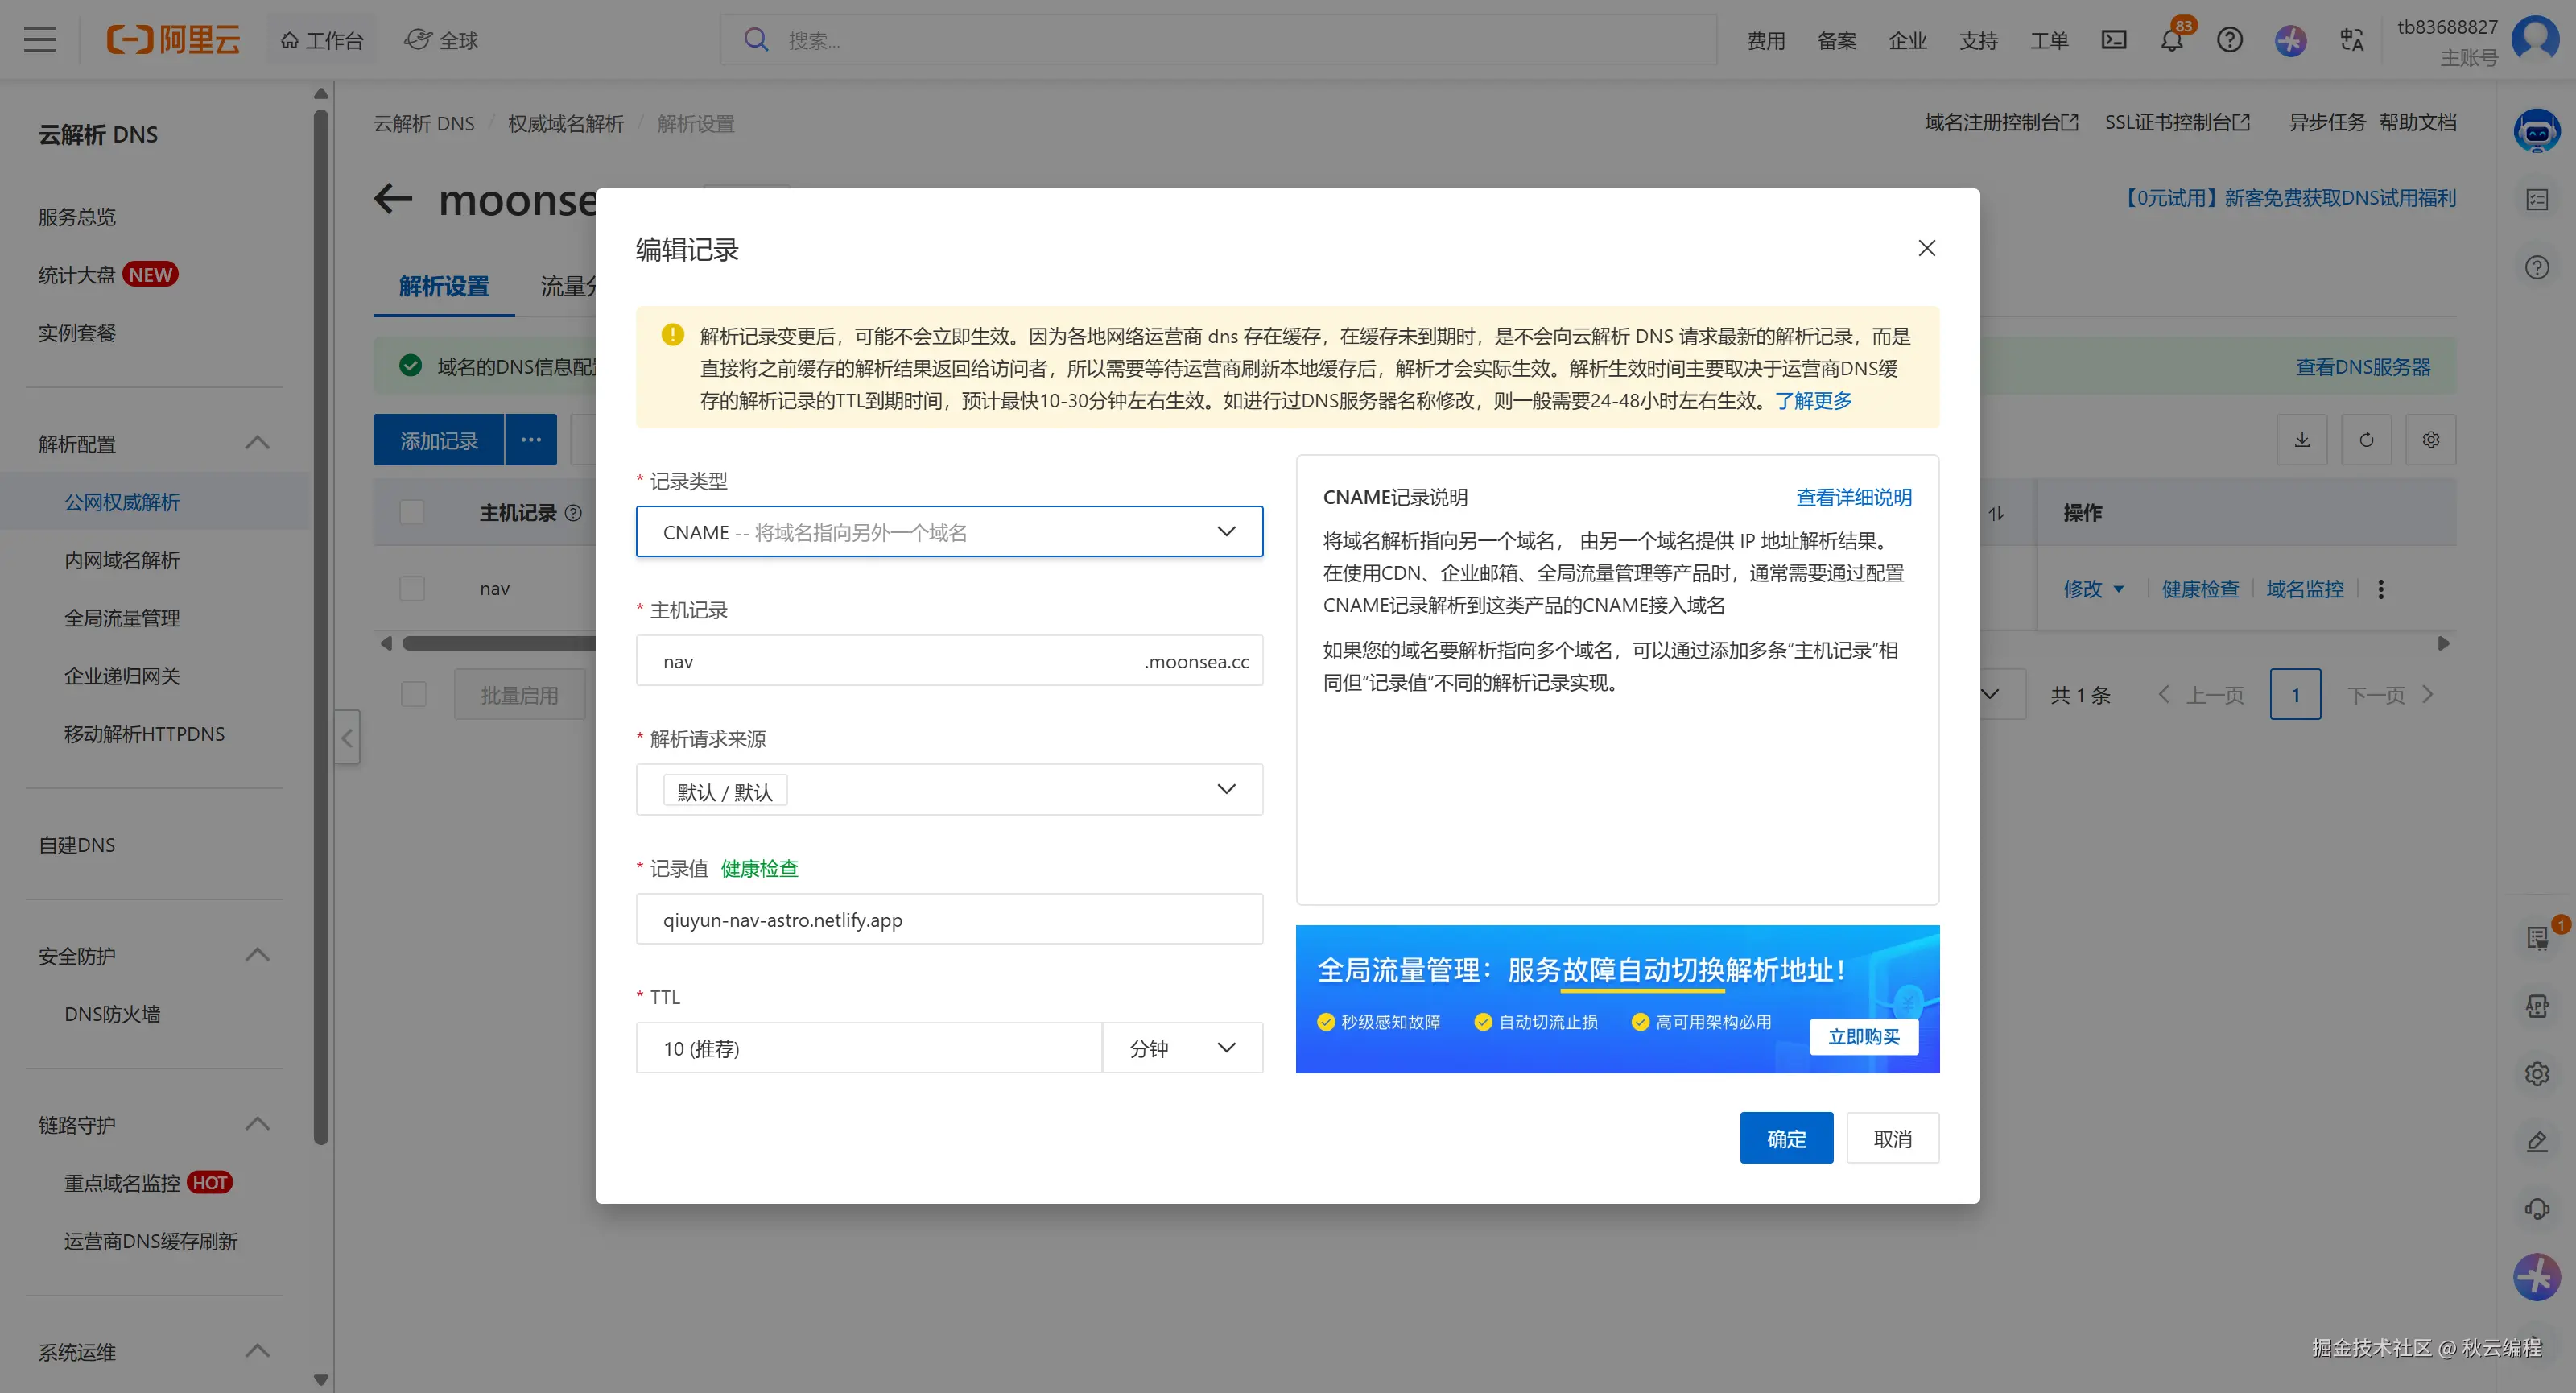The height and width of the screenshot is (1393, 2576).
Task: Select 公网权威解析 in the sidebar
Action: click(122, 502)
